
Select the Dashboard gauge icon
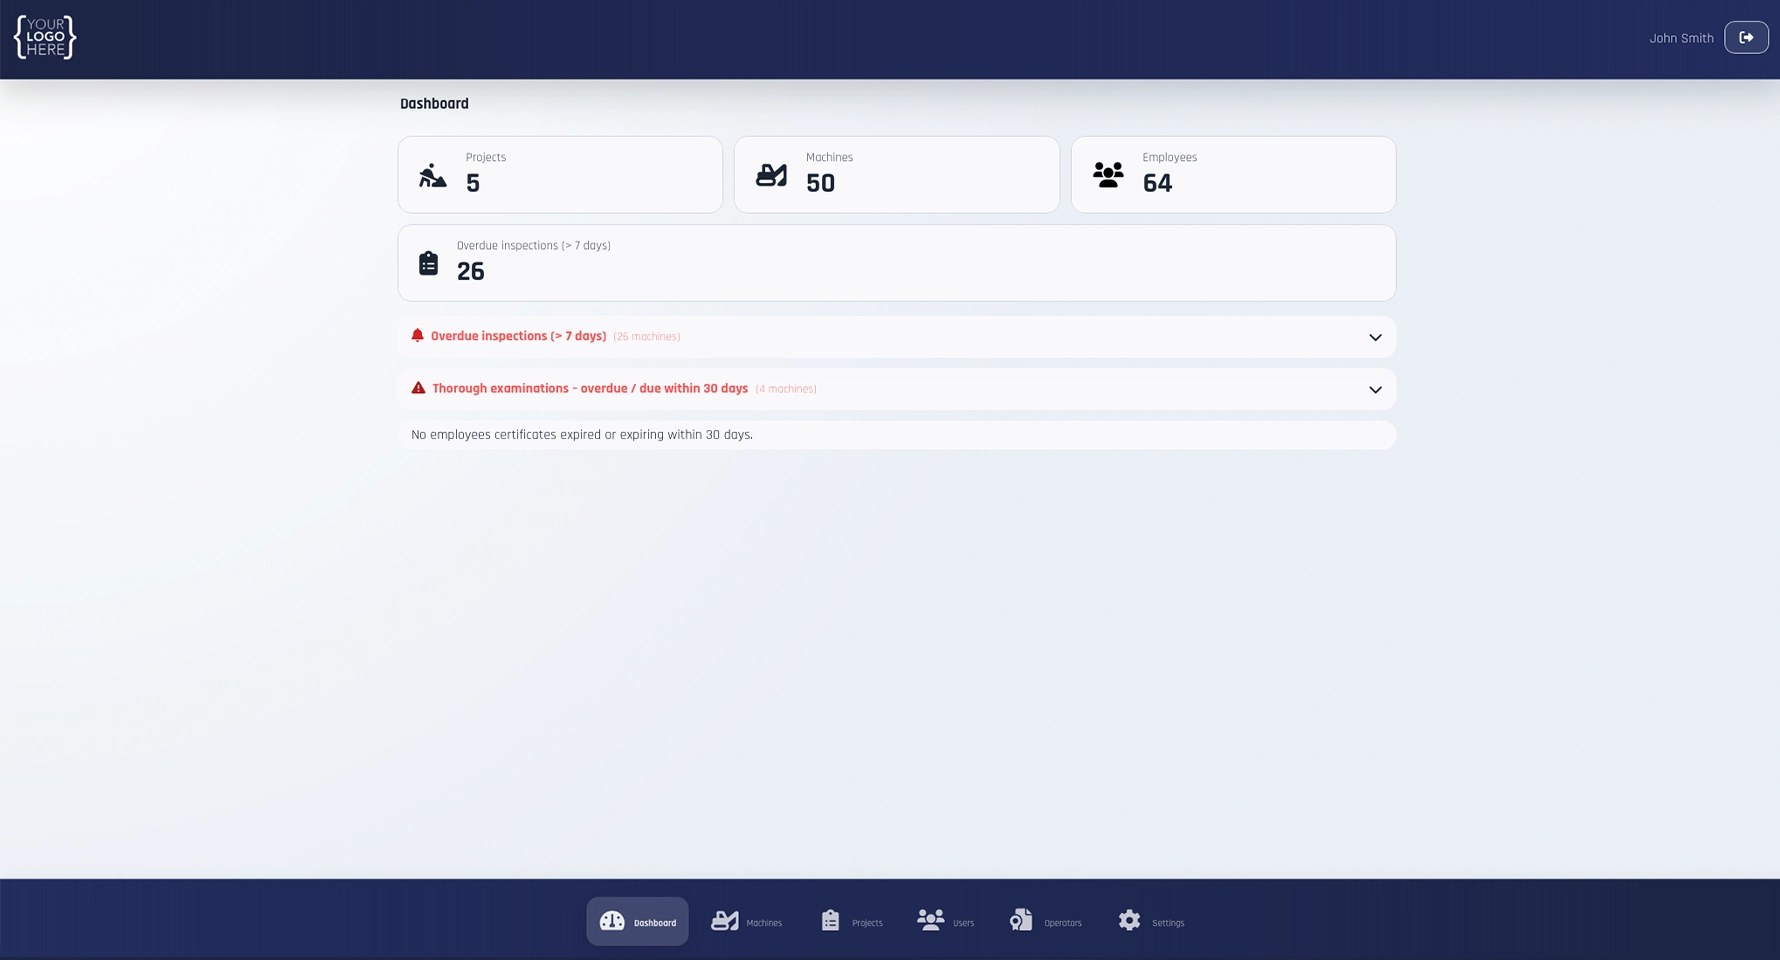611,920
